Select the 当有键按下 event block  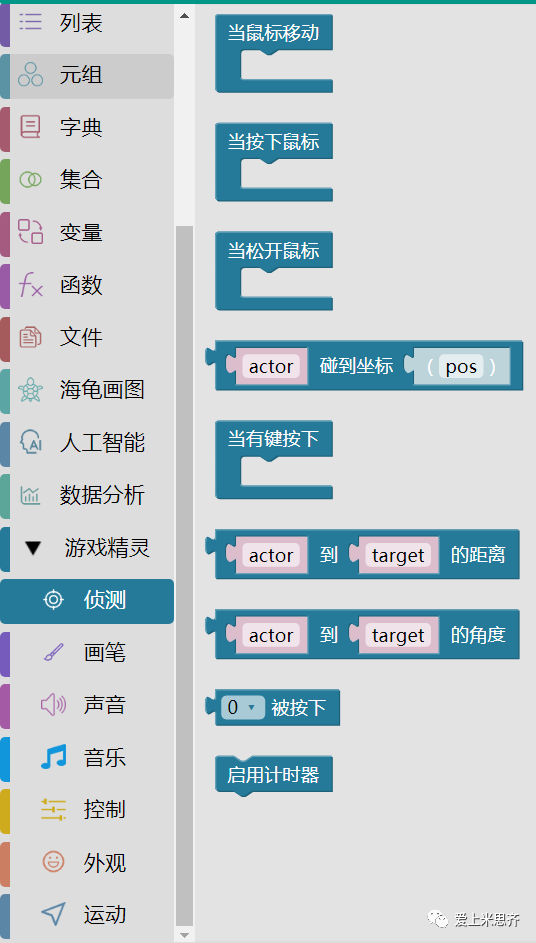[x=274, y=459]
